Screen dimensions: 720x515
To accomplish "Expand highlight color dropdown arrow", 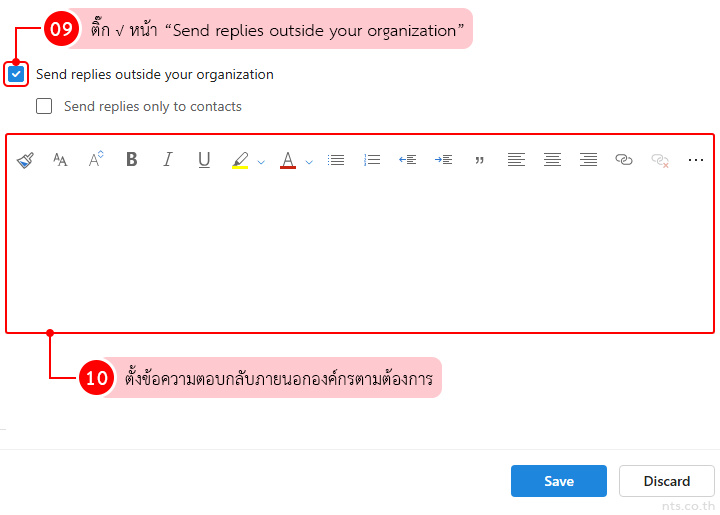I will coord(261,162).
